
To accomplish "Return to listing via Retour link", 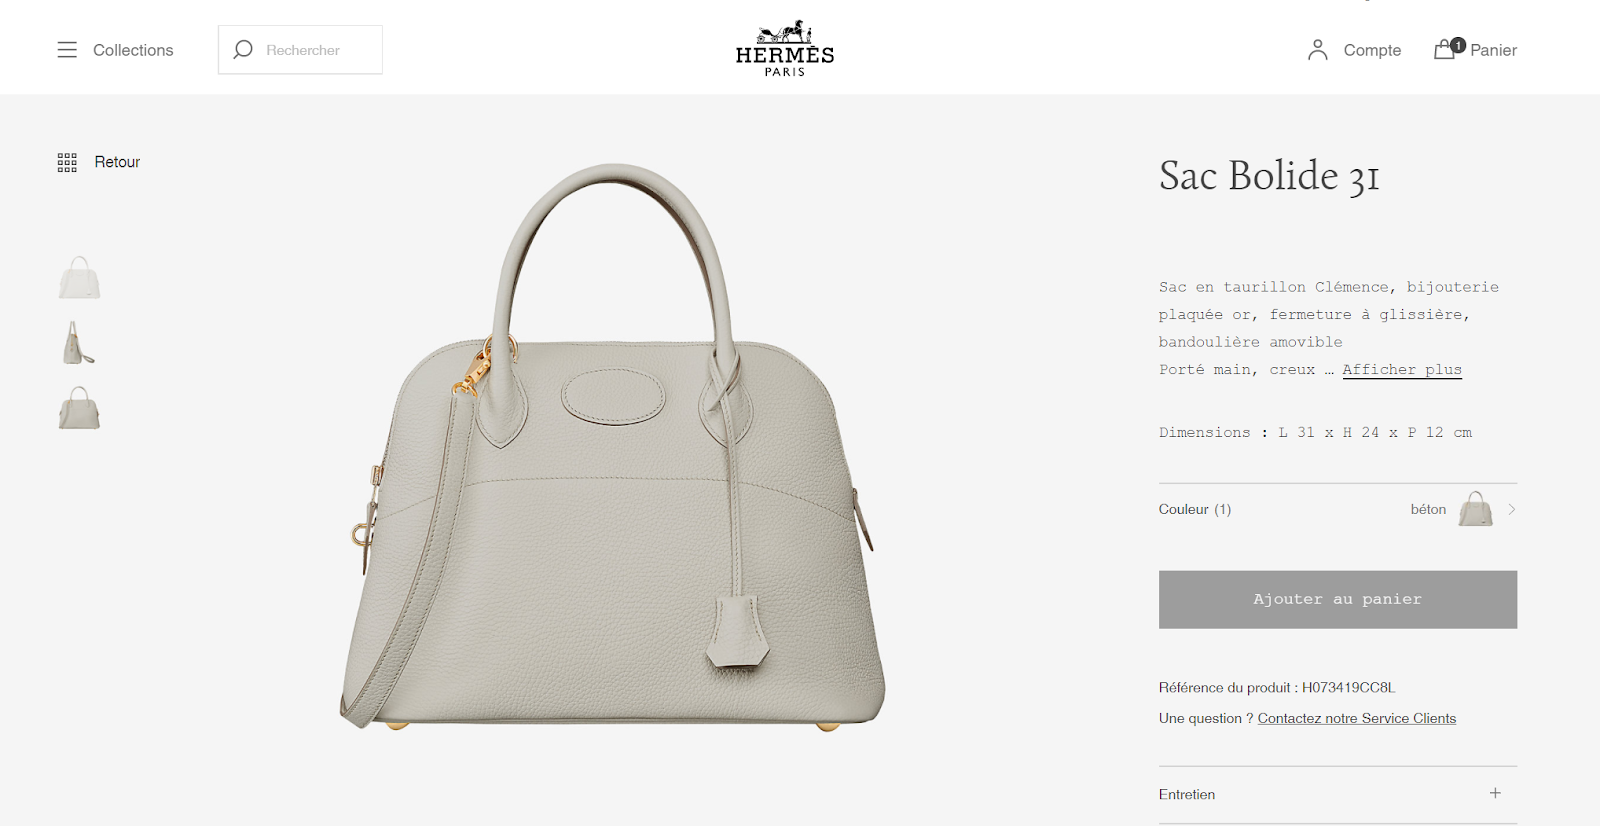I will coord(117,162).
